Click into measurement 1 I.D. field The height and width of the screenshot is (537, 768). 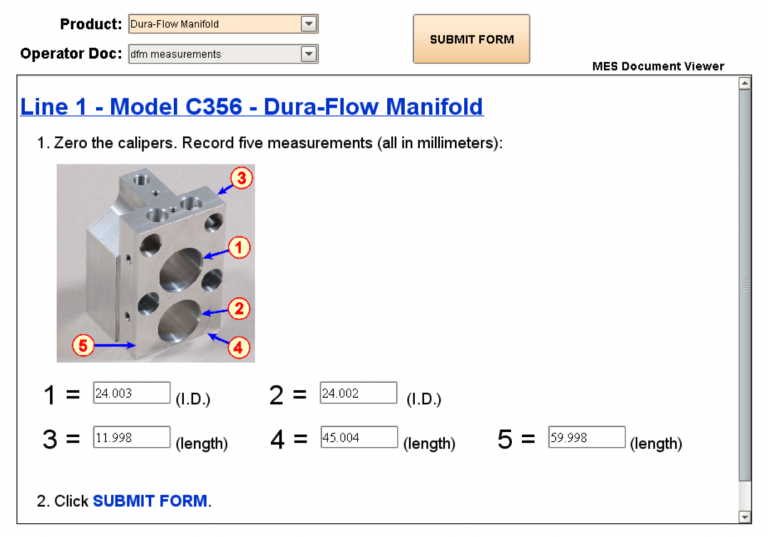coord(131,394)
